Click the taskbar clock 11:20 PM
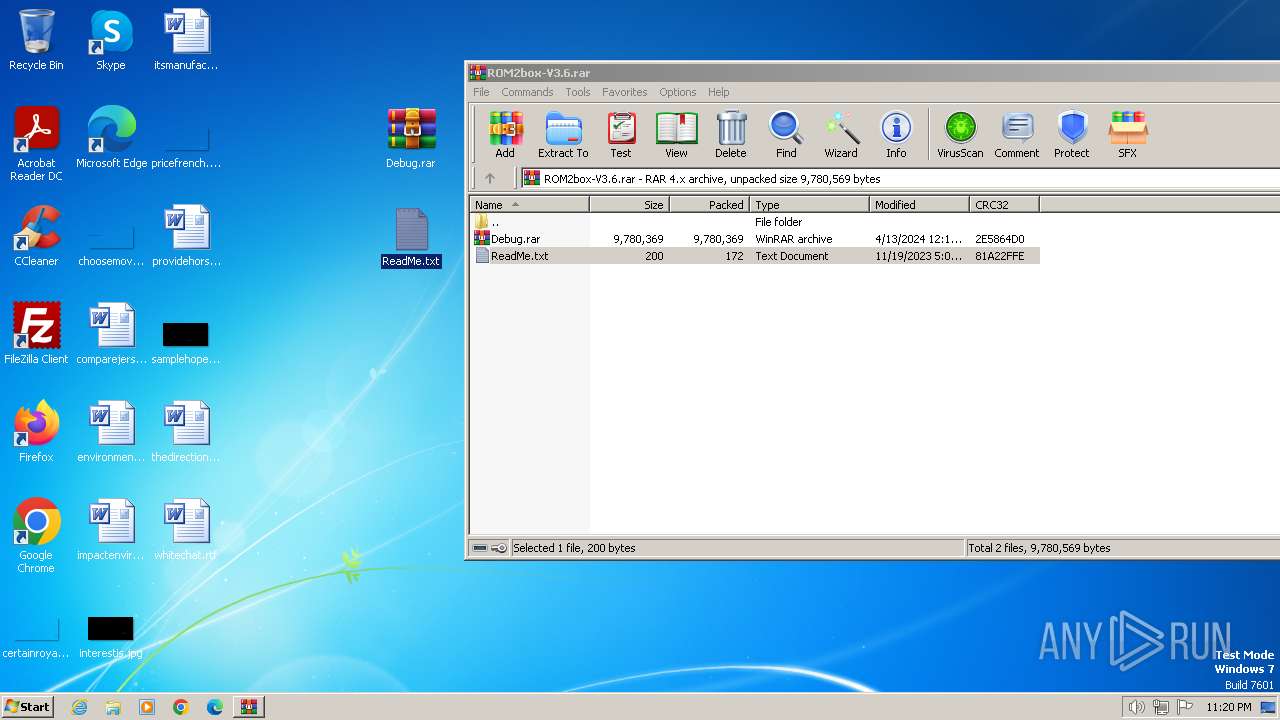 tap(1229, 707)
